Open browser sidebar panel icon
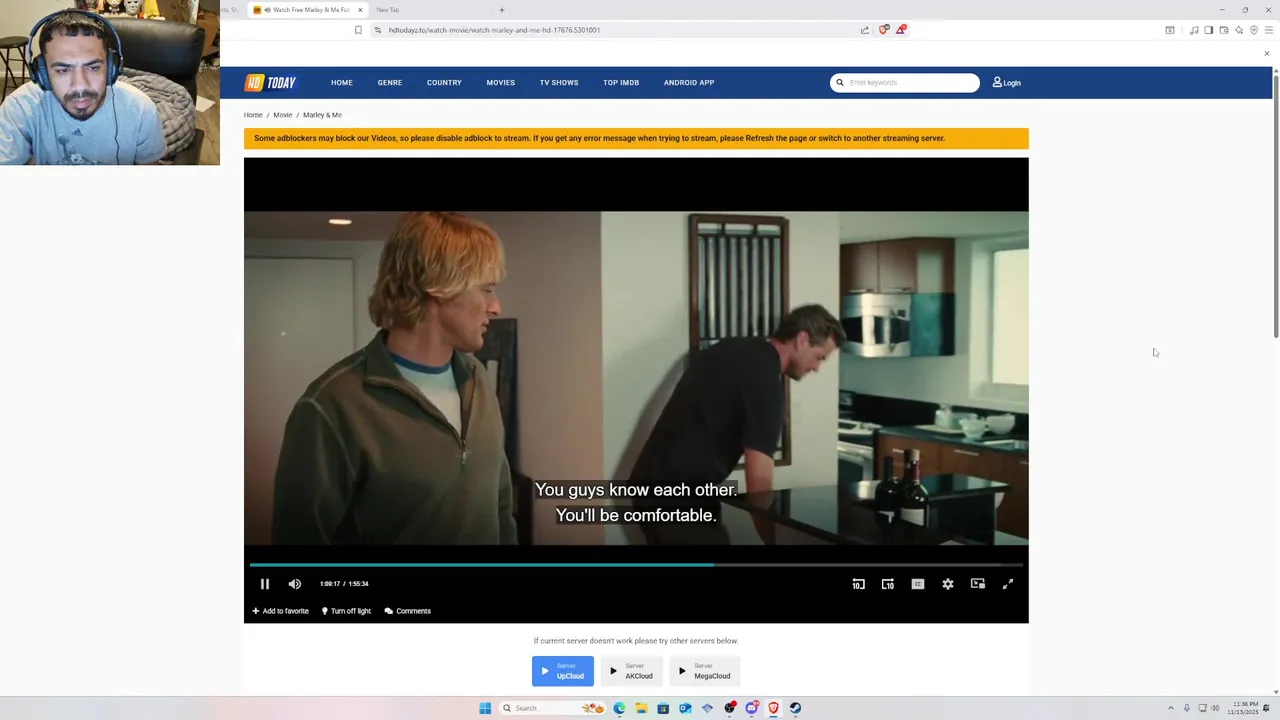Viewport: 1280px width, 720px height. (x=1209, y=30)
